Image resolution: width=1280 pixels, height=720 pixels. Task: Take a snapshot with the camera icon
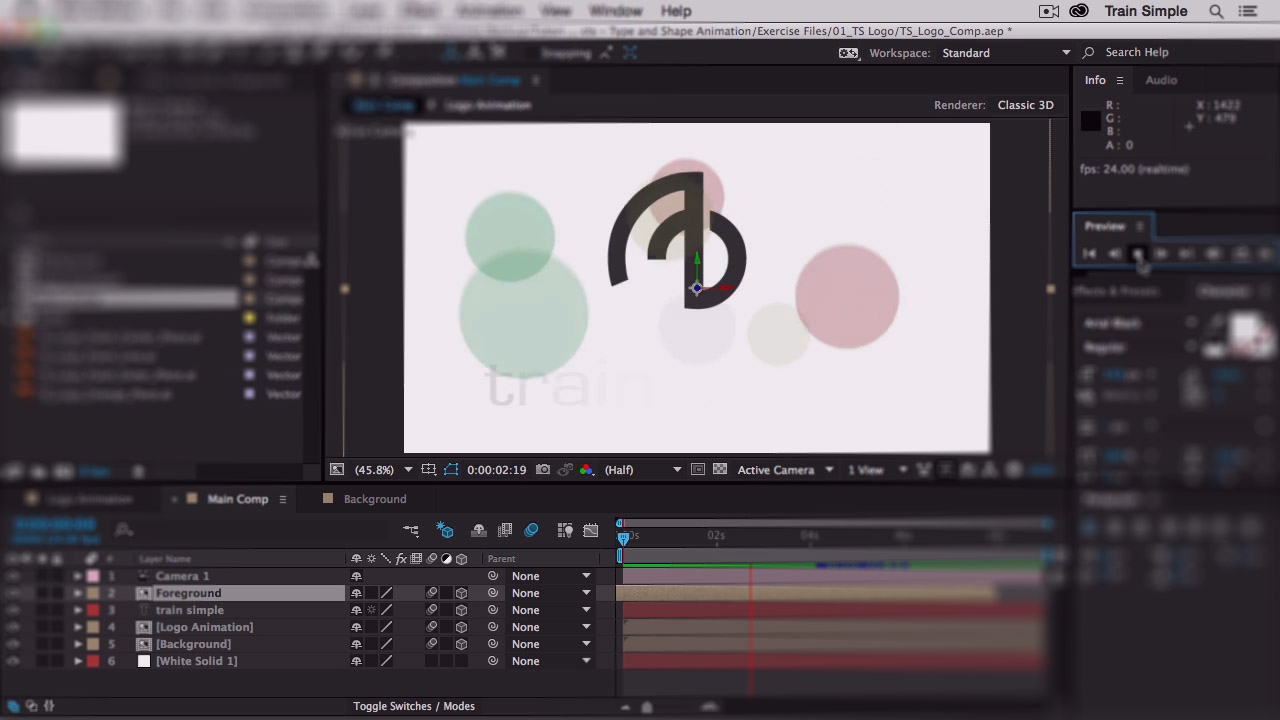(x=543, y=469)
